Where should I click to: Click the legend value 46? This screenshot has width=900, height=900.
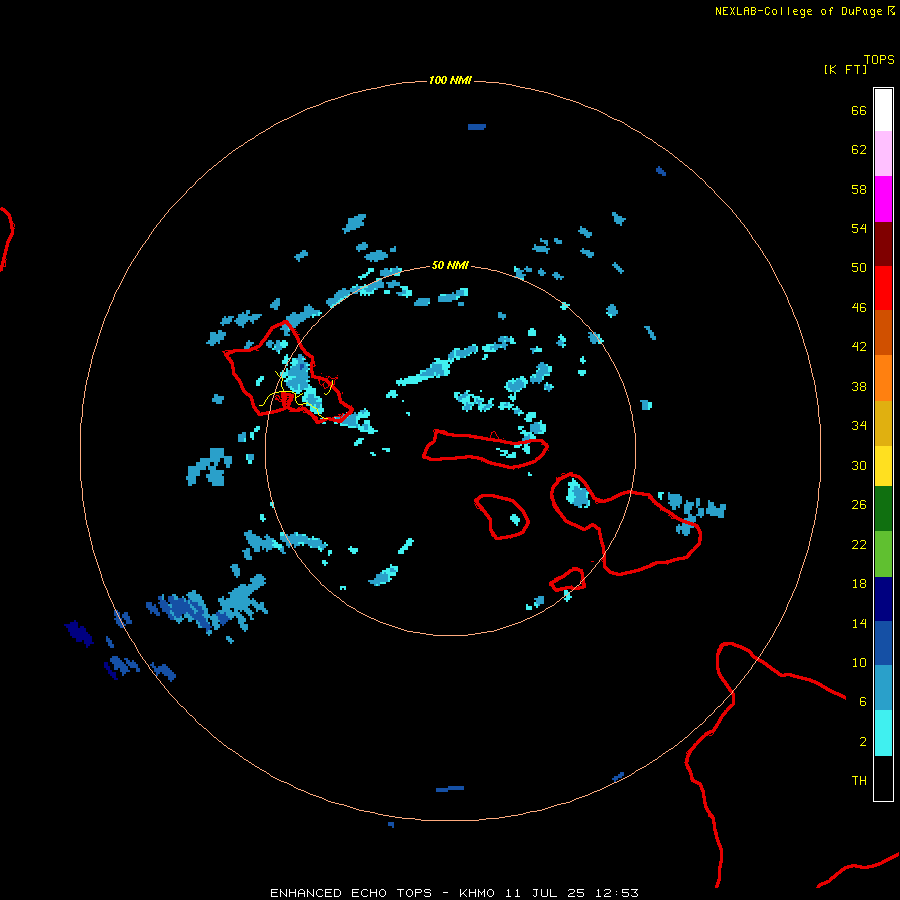(x=859, y=307)
